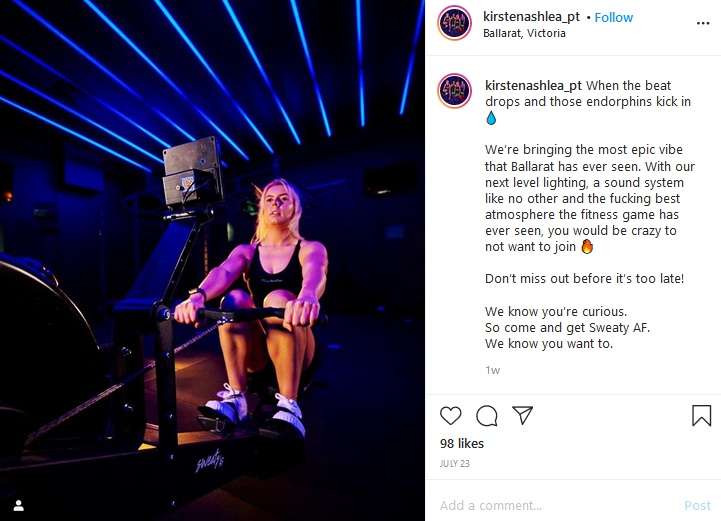Open the three-dot more options menu

703,23
